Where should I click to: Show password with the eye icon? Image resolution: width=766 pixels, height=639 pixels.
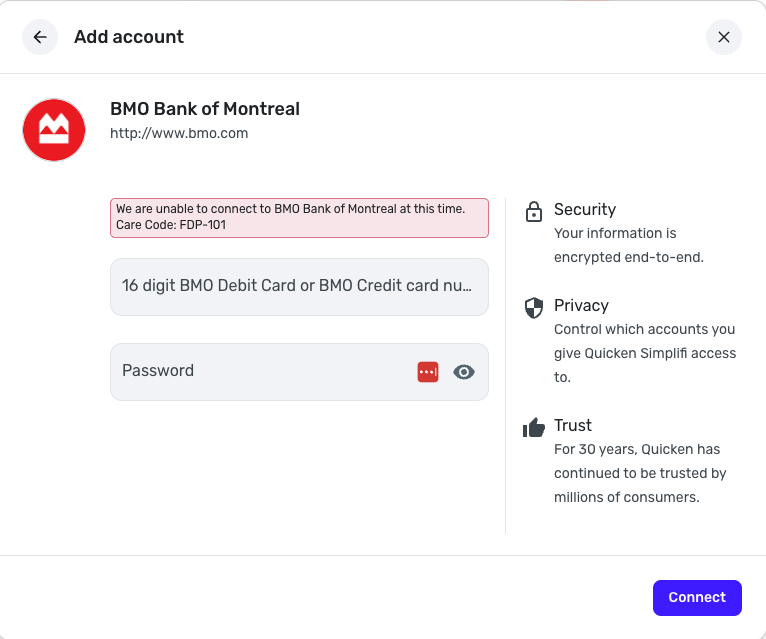(x=463, y=372)
